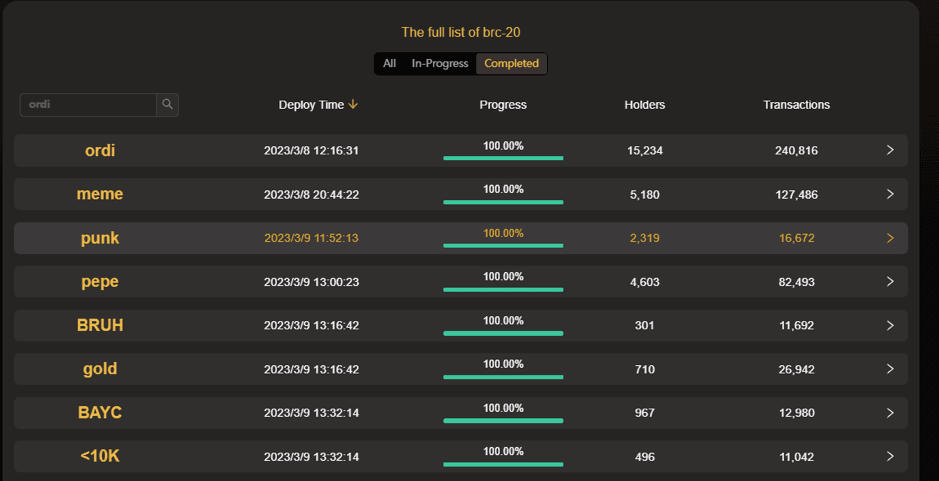Click the gold row right chevron
This screenshot has width=939, height=481.
890,369
